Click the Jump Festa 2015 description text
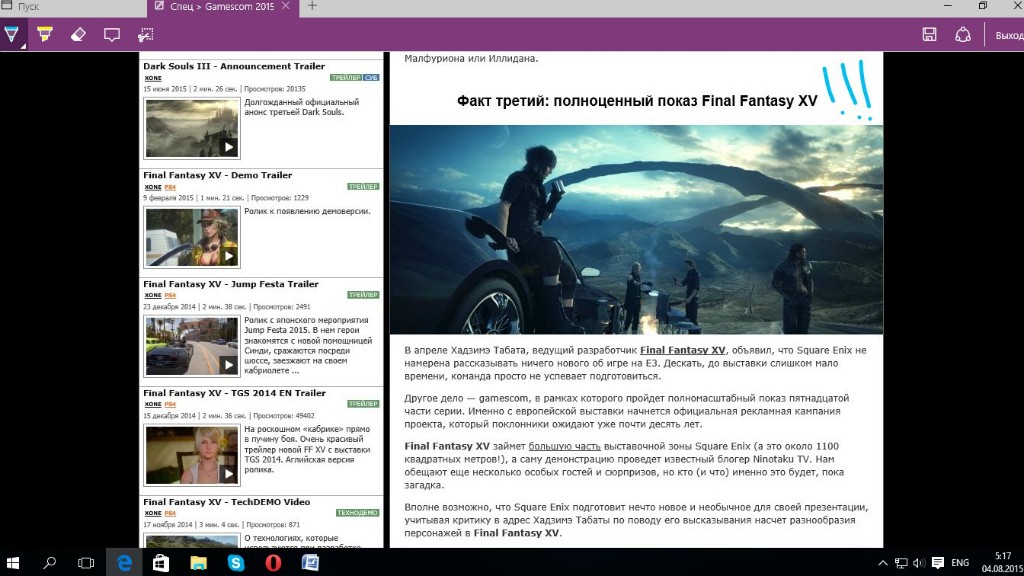 pyautogui.click(x=308, y=345)
